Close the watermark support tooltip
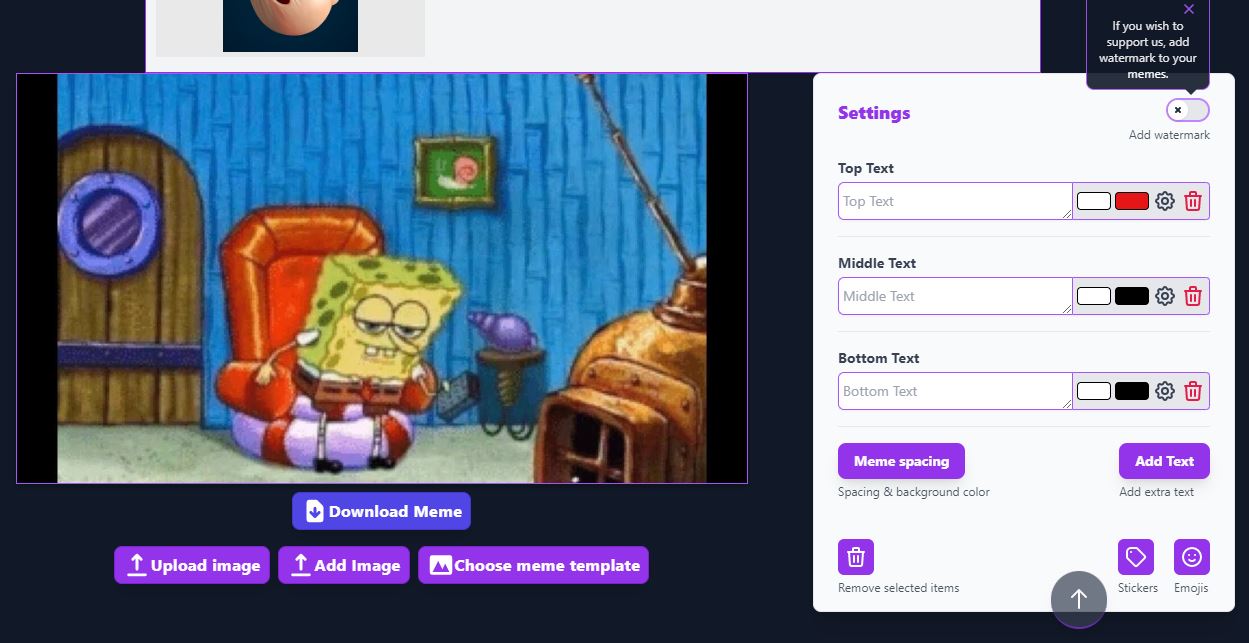 (x=1188, y=9)
